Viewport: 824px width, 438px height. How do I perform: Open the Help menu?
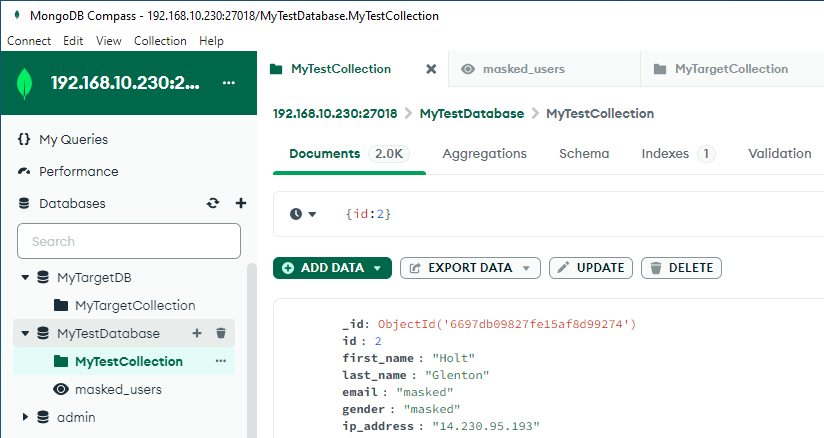(211, 41)
